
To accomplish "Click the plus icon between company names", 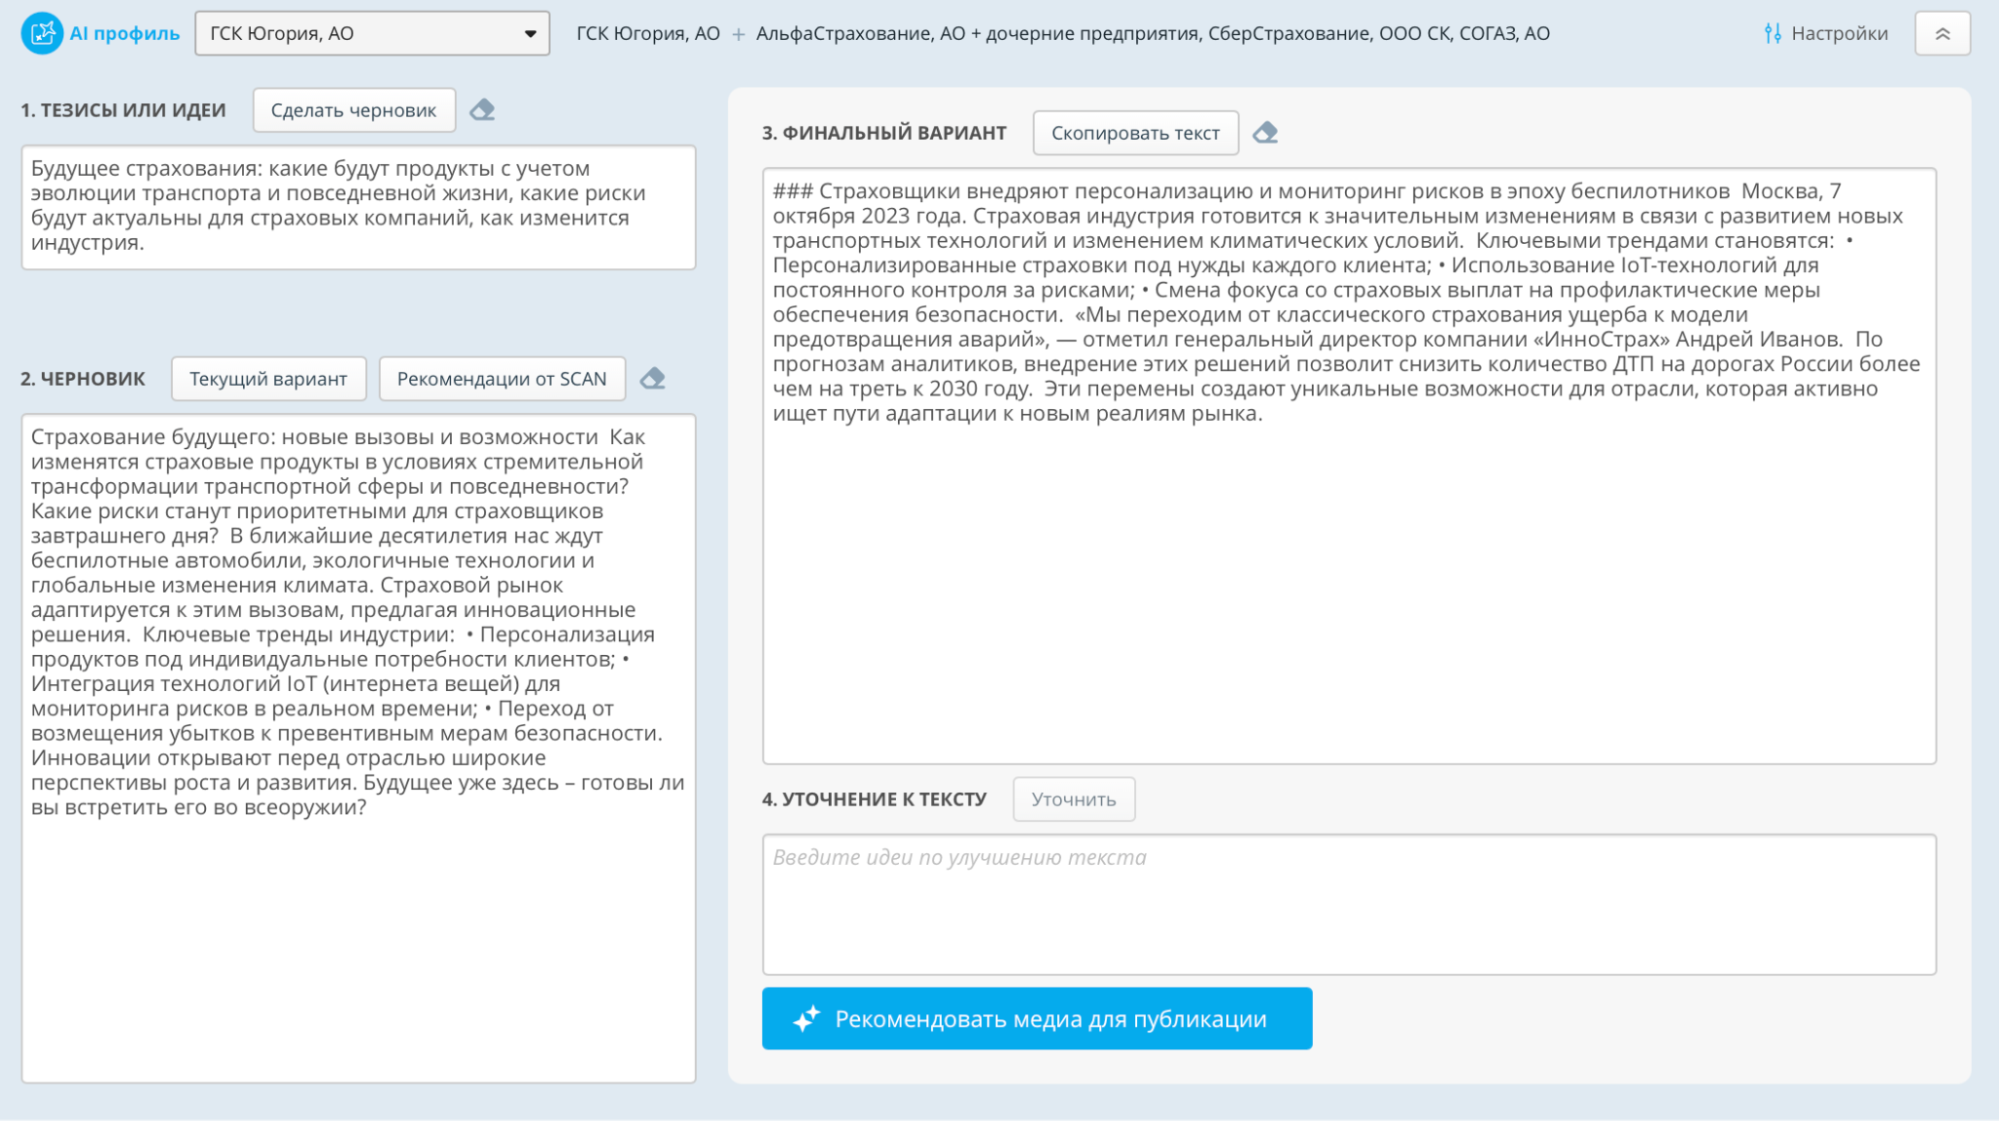I will pos(738,32).
